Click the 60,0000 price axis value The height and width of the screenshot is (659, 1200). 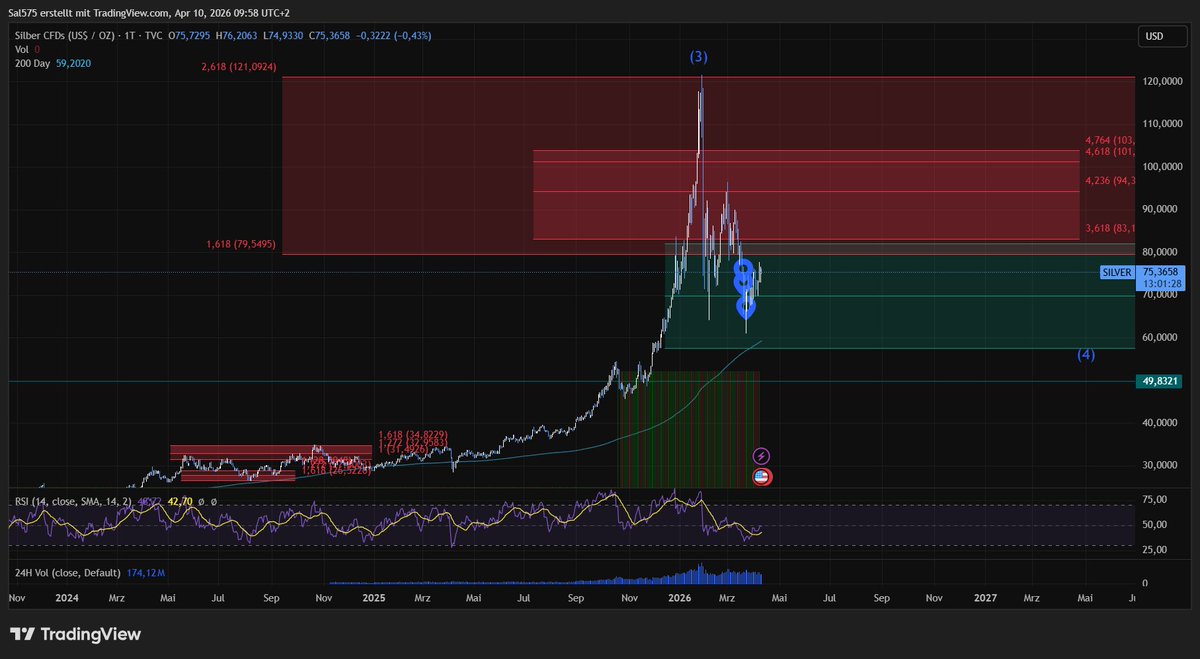click(x=1162, y=337)
